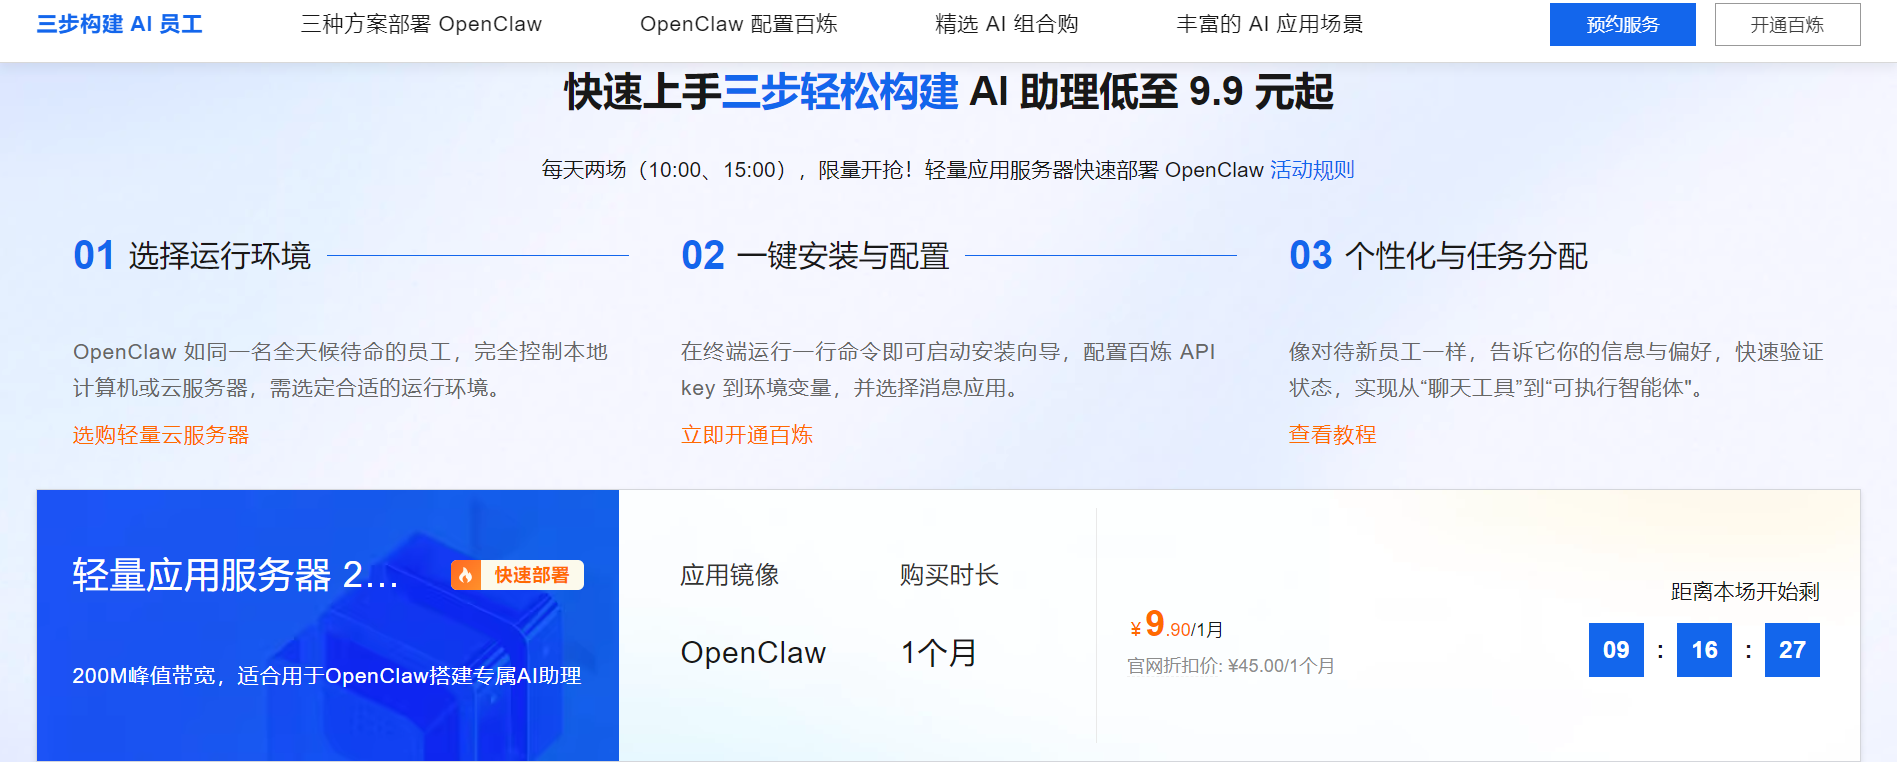Click the countdown seconds box 27

coord(1792,650)
